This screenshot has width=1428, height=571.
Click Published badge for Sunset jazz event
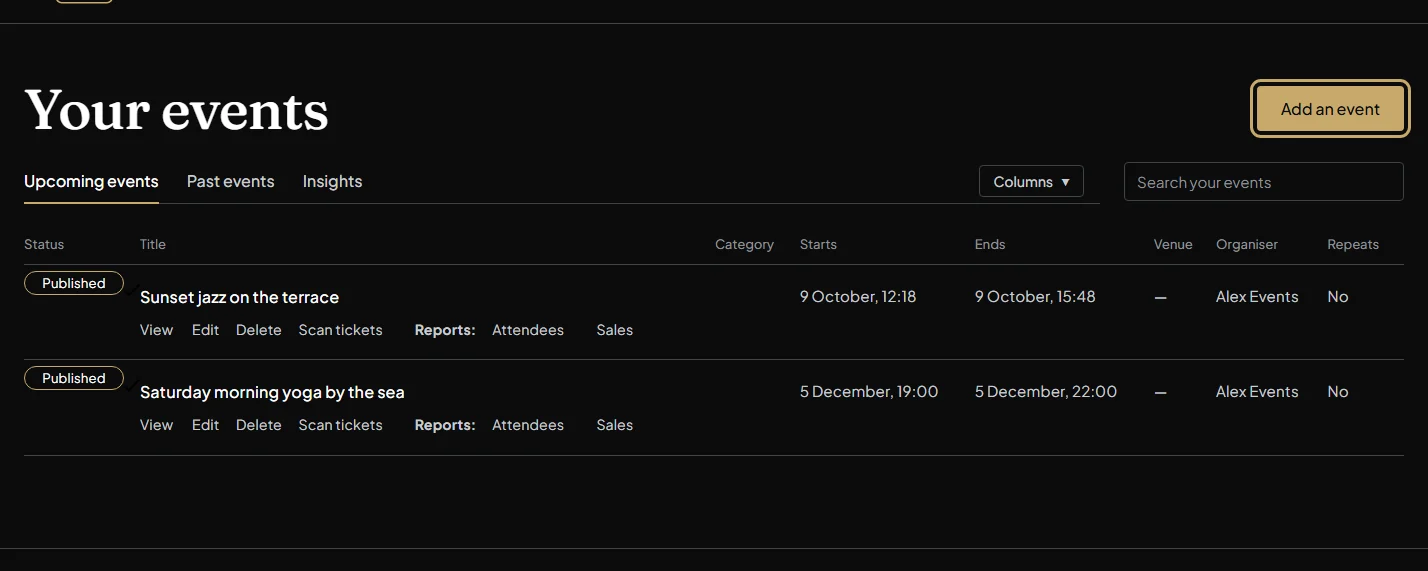tap(74, 283)
